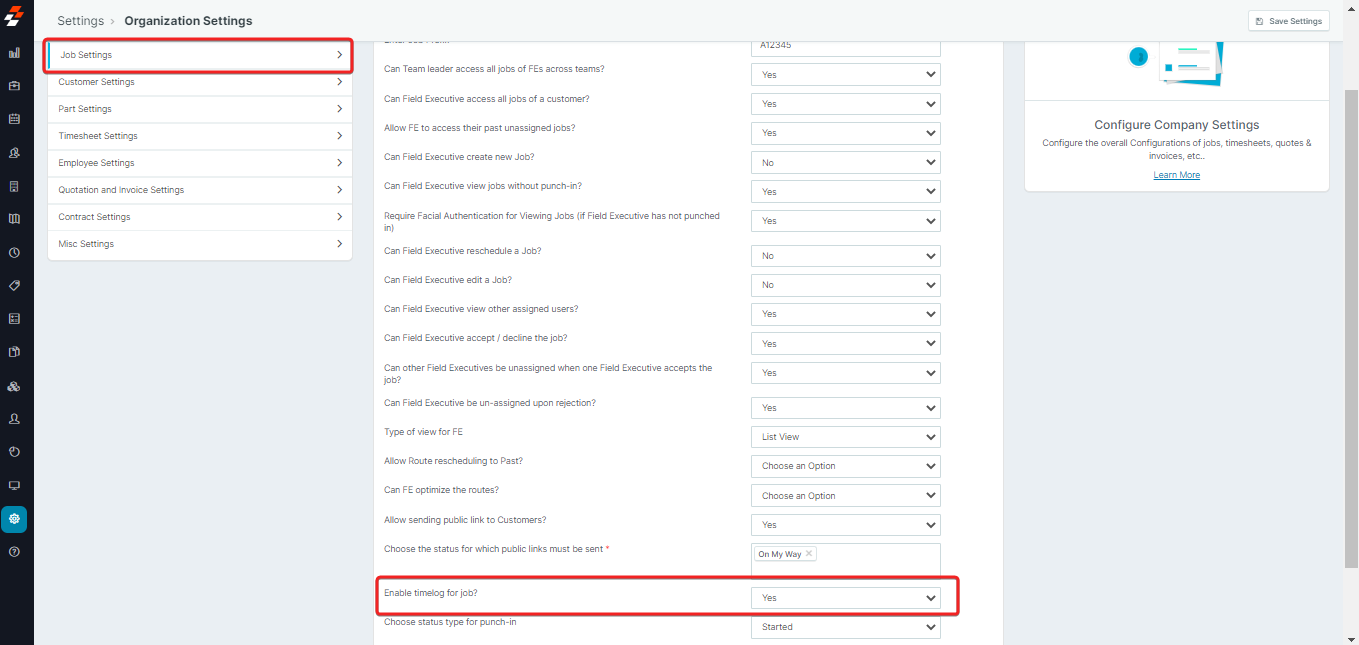This screenshot has height=645, width=1359.
Task: Open Timesheet Settings section
Action: [200, 136]
